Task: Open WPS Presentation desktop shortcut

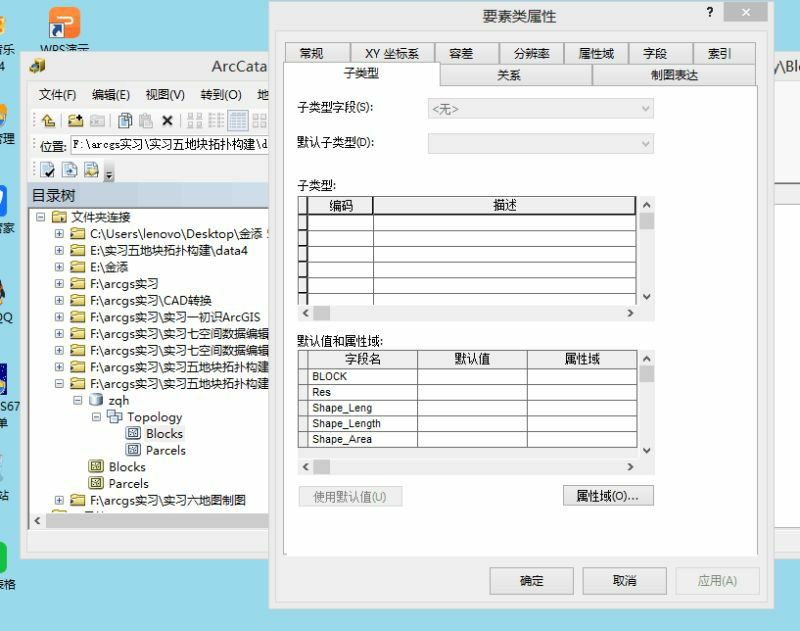Action: coord(65,27)
